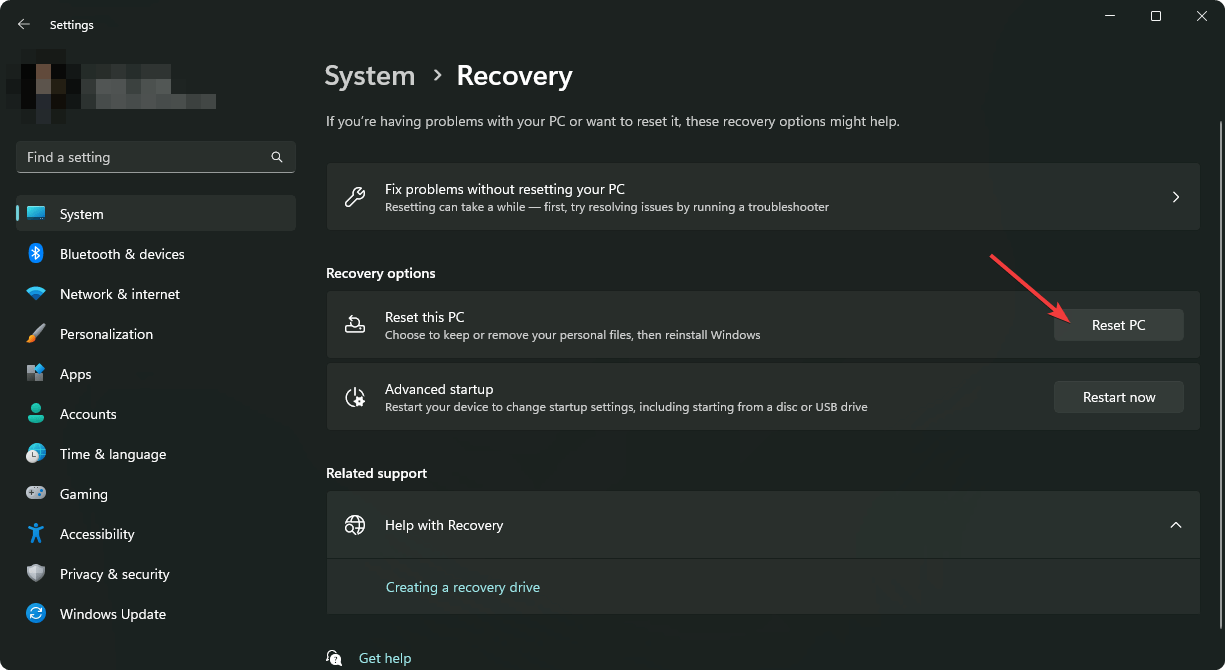
Task: Click Restart now for Advanced startup
Action: (x=1118, y=397)
